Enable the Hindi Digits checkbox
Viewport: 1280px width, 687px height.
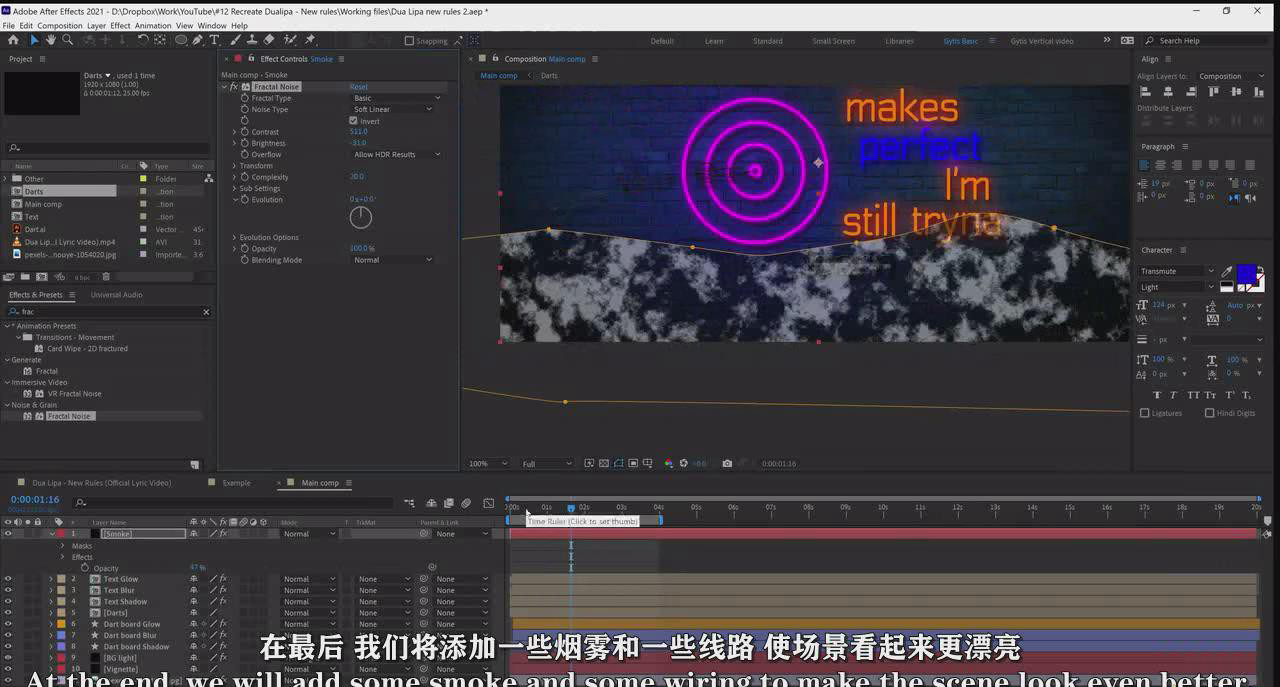(1210, 413)
